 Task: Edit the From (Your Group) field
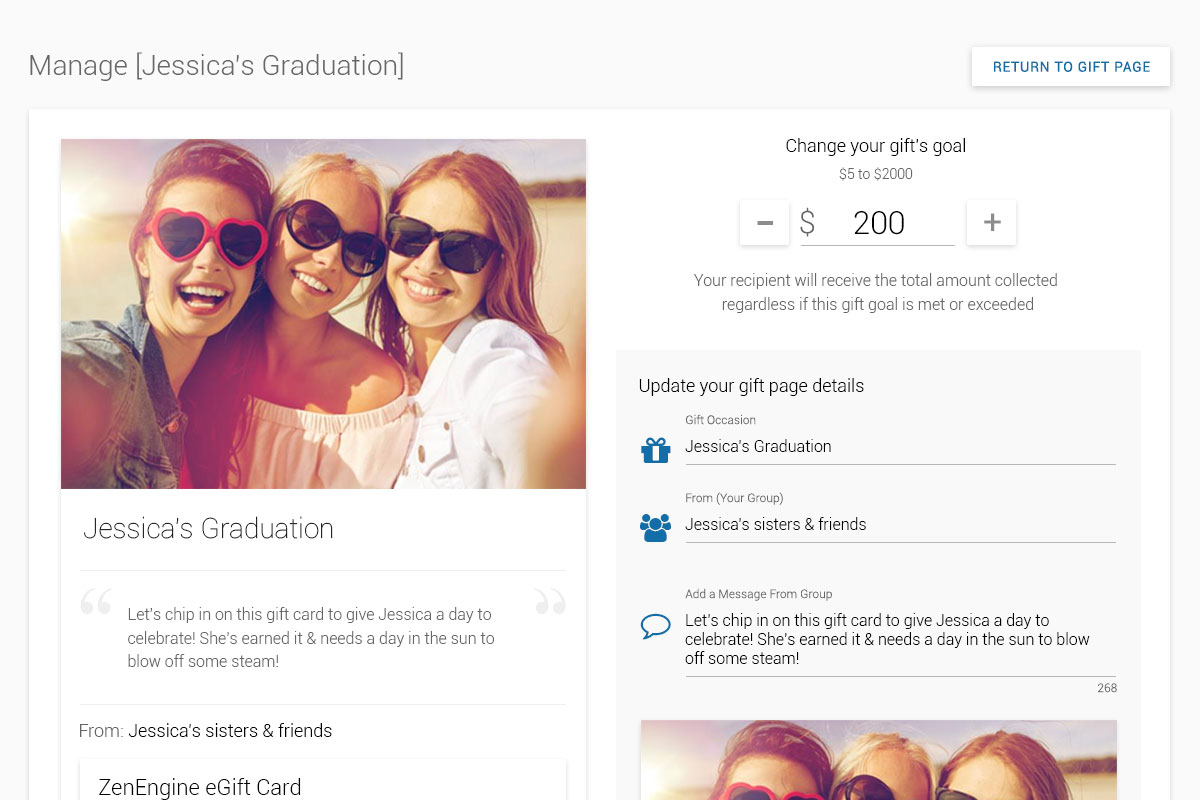(900, 525)
